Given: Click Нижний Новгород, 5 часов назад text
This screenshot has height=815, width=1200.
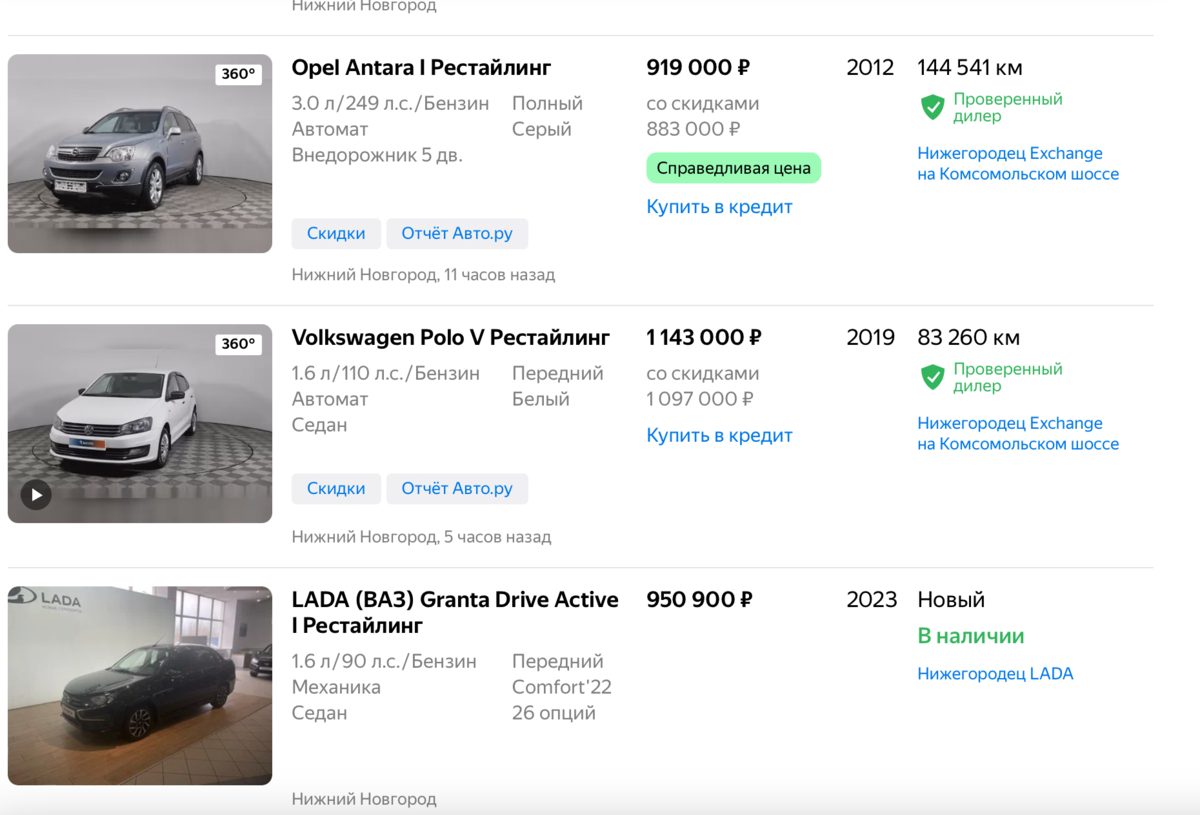Looking at the screenshot, I should [x=421, y=537].
